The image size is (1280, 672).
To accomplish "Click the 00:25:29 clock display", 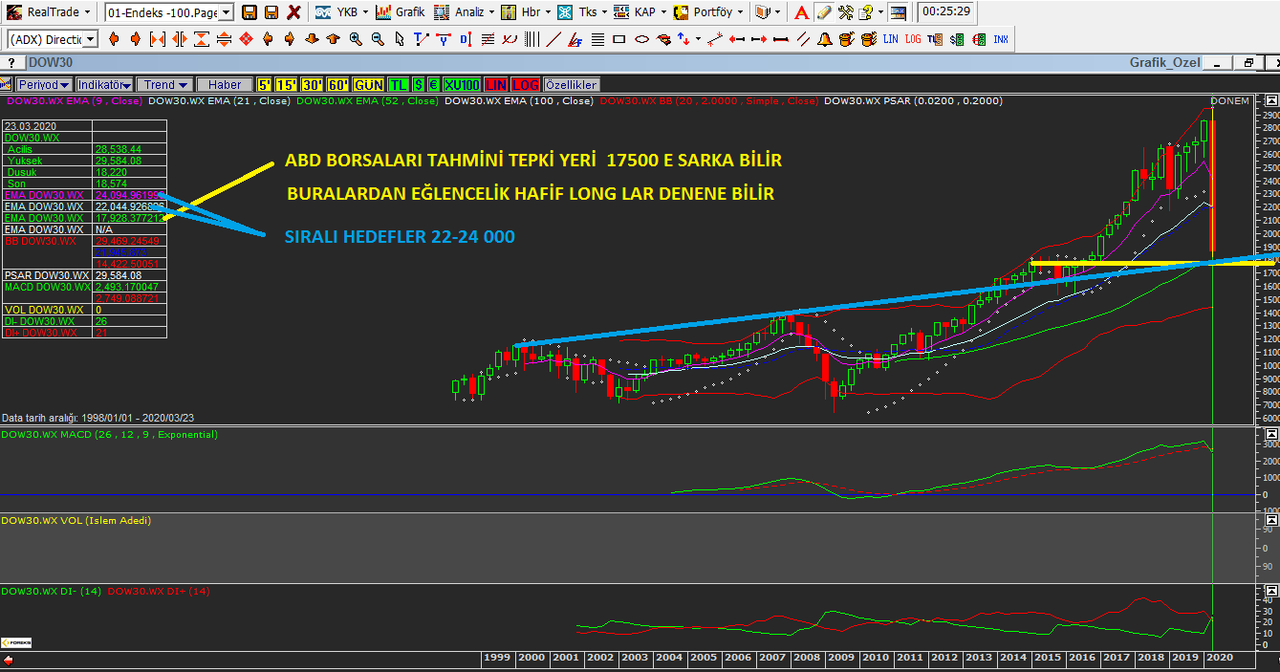I will (946, 12).
